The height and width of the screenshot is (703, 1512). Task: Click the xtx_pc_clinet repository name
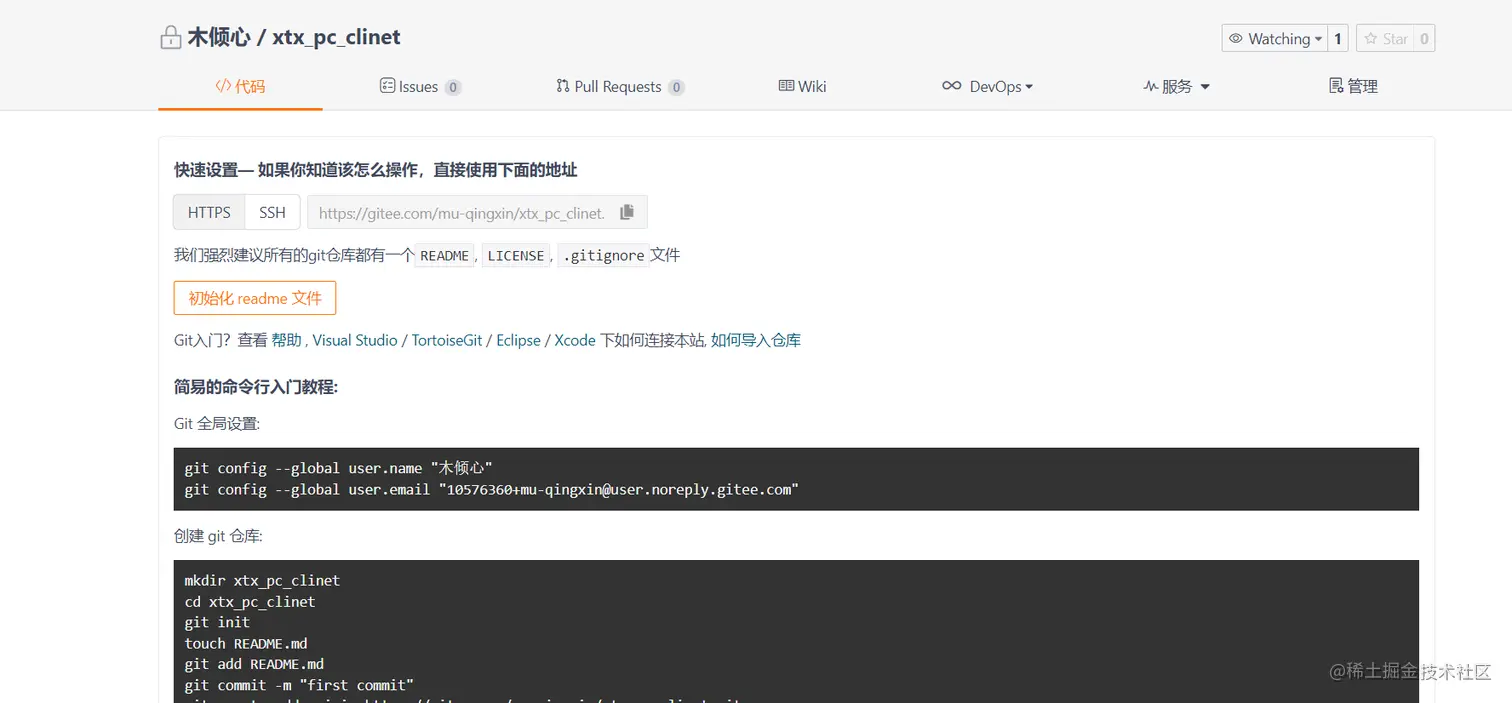[336, 38]
